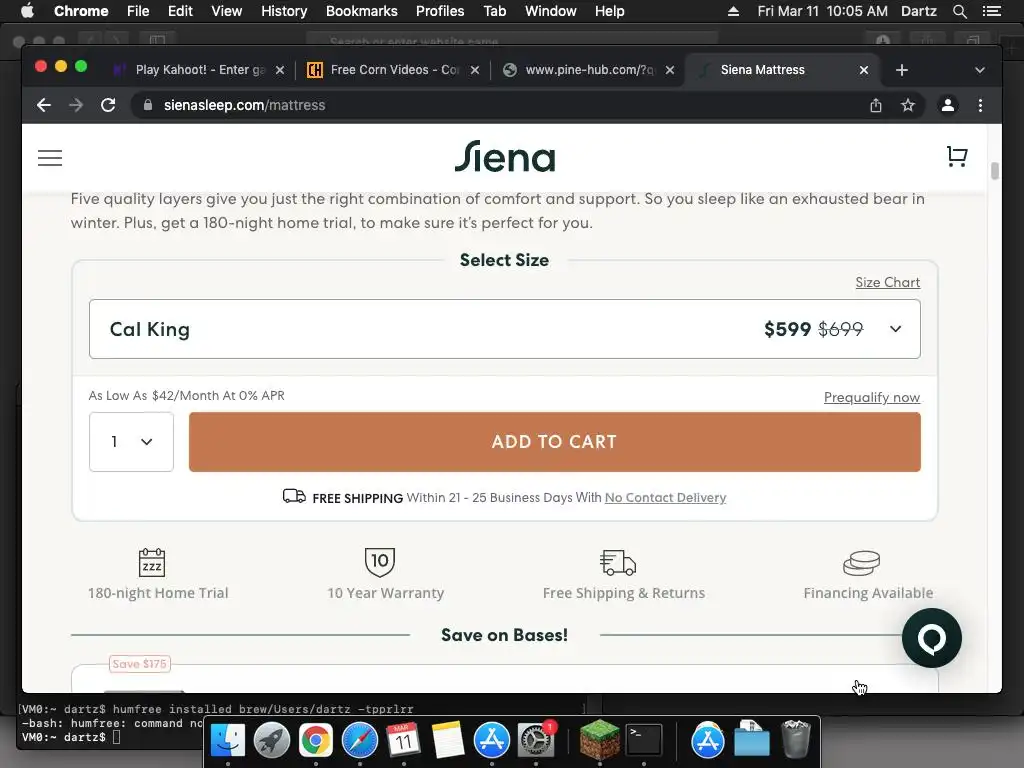Open the quantity dropdown showing 1

point(131,441)
